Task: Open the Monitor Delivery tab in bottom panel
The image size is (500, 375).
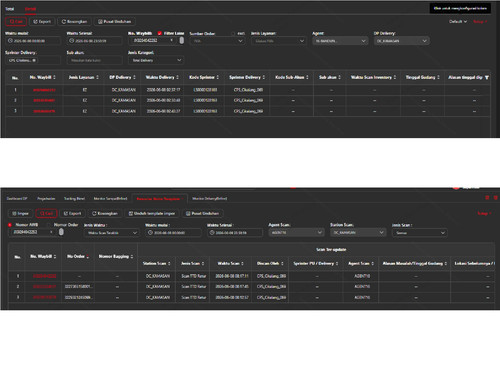Action: click(x=210, y=199)
